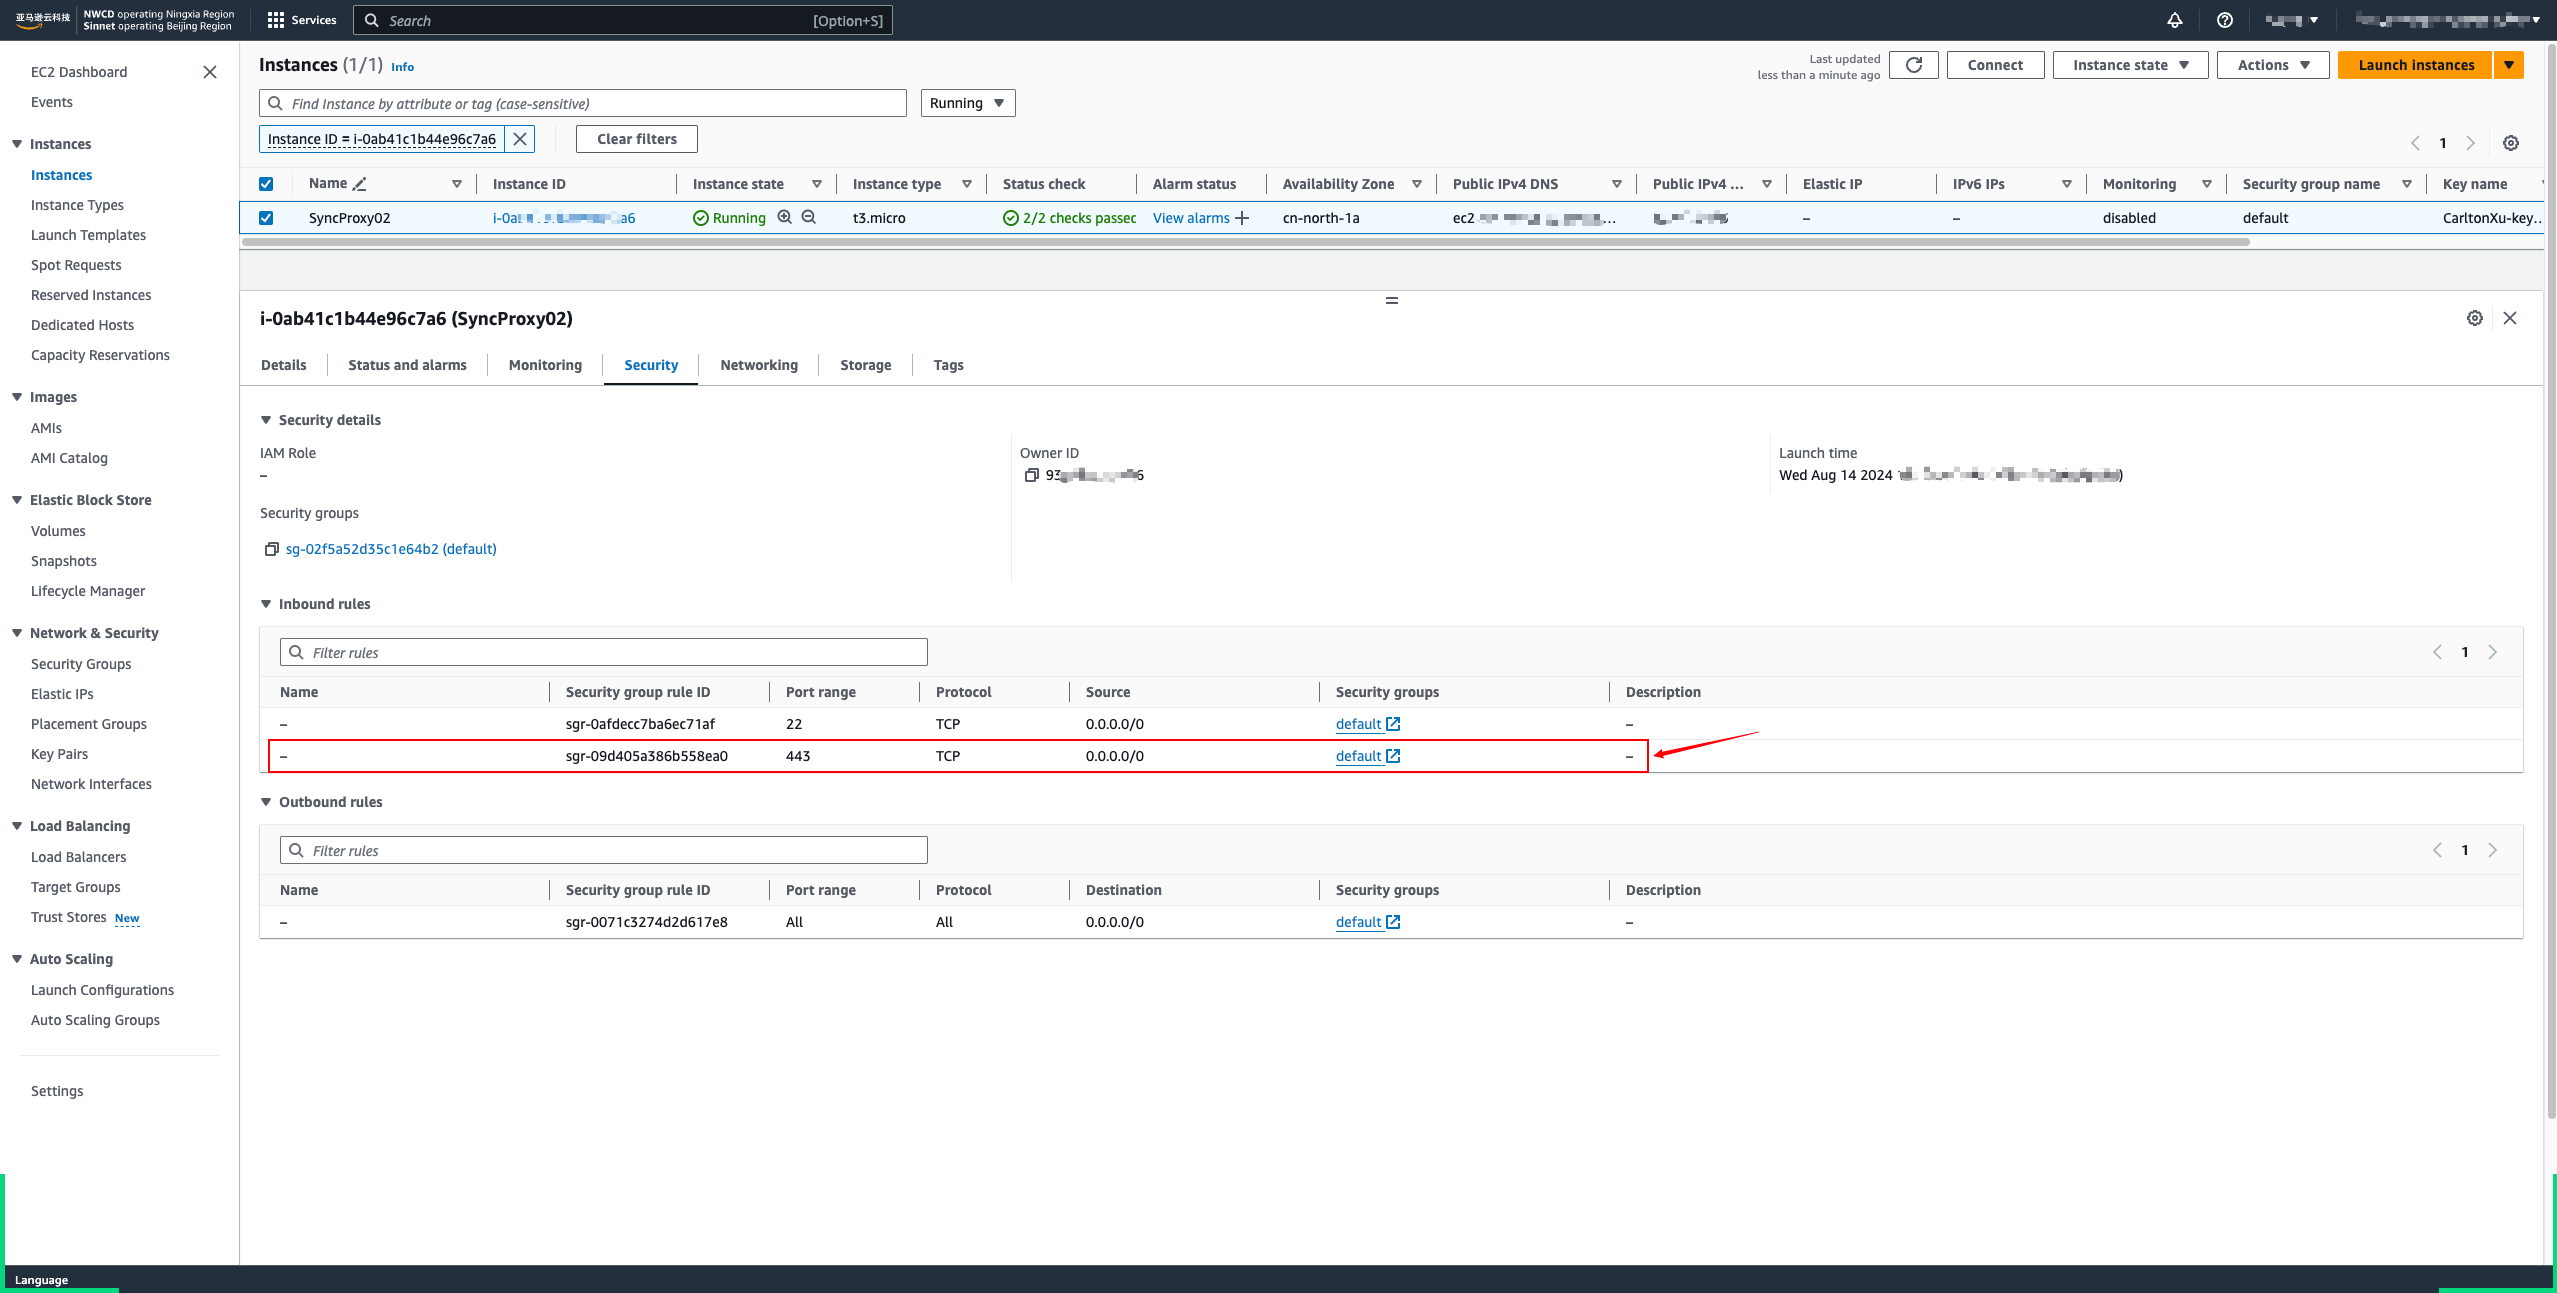This screenshot has height=1293, width=2557.
Task: Close the EC2 sidebar navigation
Action: click(210, 72)
